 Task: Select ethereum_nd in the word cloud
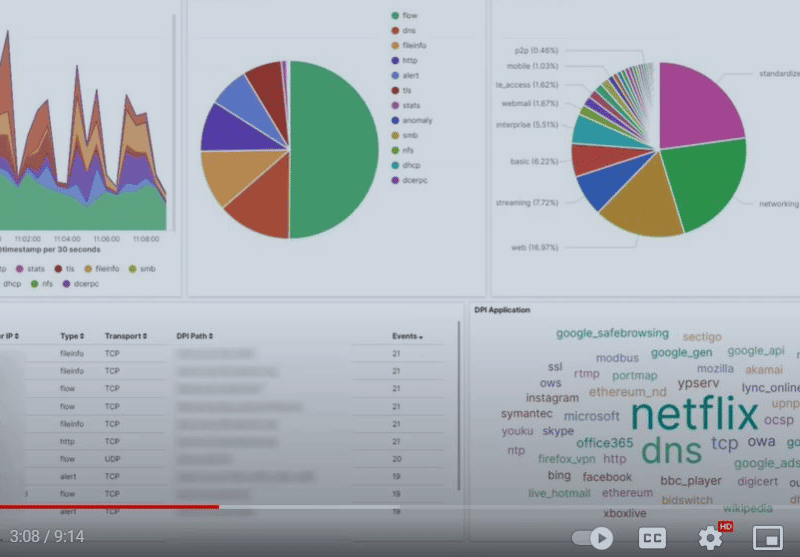628,392
